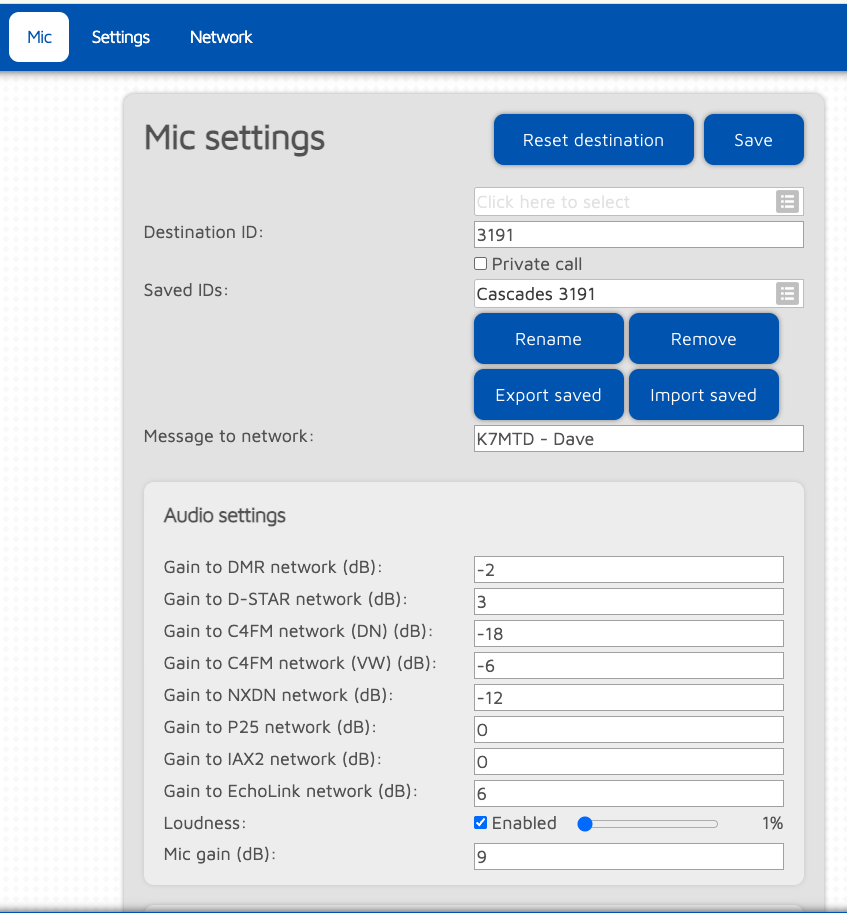Image resolution: width=847 pixels, height=913 pixels.
Task: Click the Mic gain (dB) input
Action: point(628,857)
